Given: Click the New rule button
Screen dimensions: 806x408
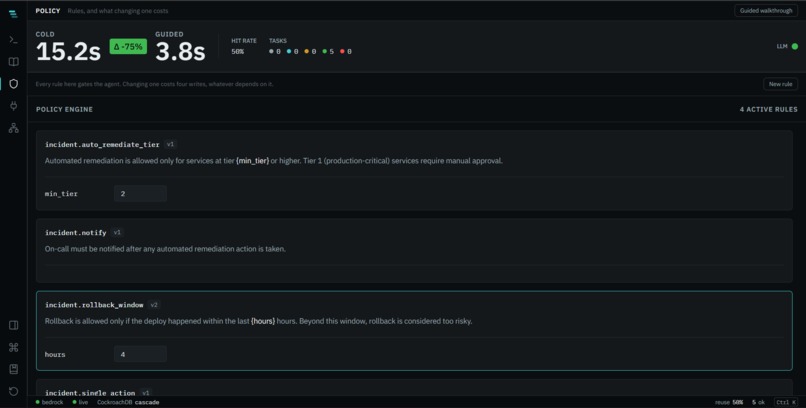Looking at the screenshot, I should 780,84.
